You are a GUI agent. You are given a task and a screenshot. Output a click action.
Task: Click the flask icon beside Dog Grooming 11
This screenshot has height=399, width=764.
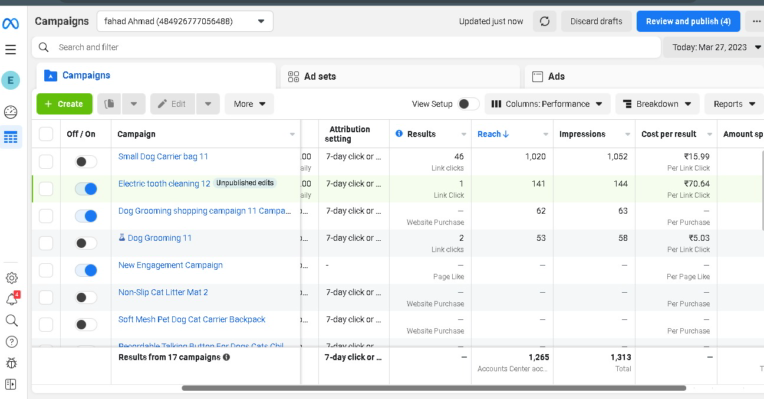point(122,237)
